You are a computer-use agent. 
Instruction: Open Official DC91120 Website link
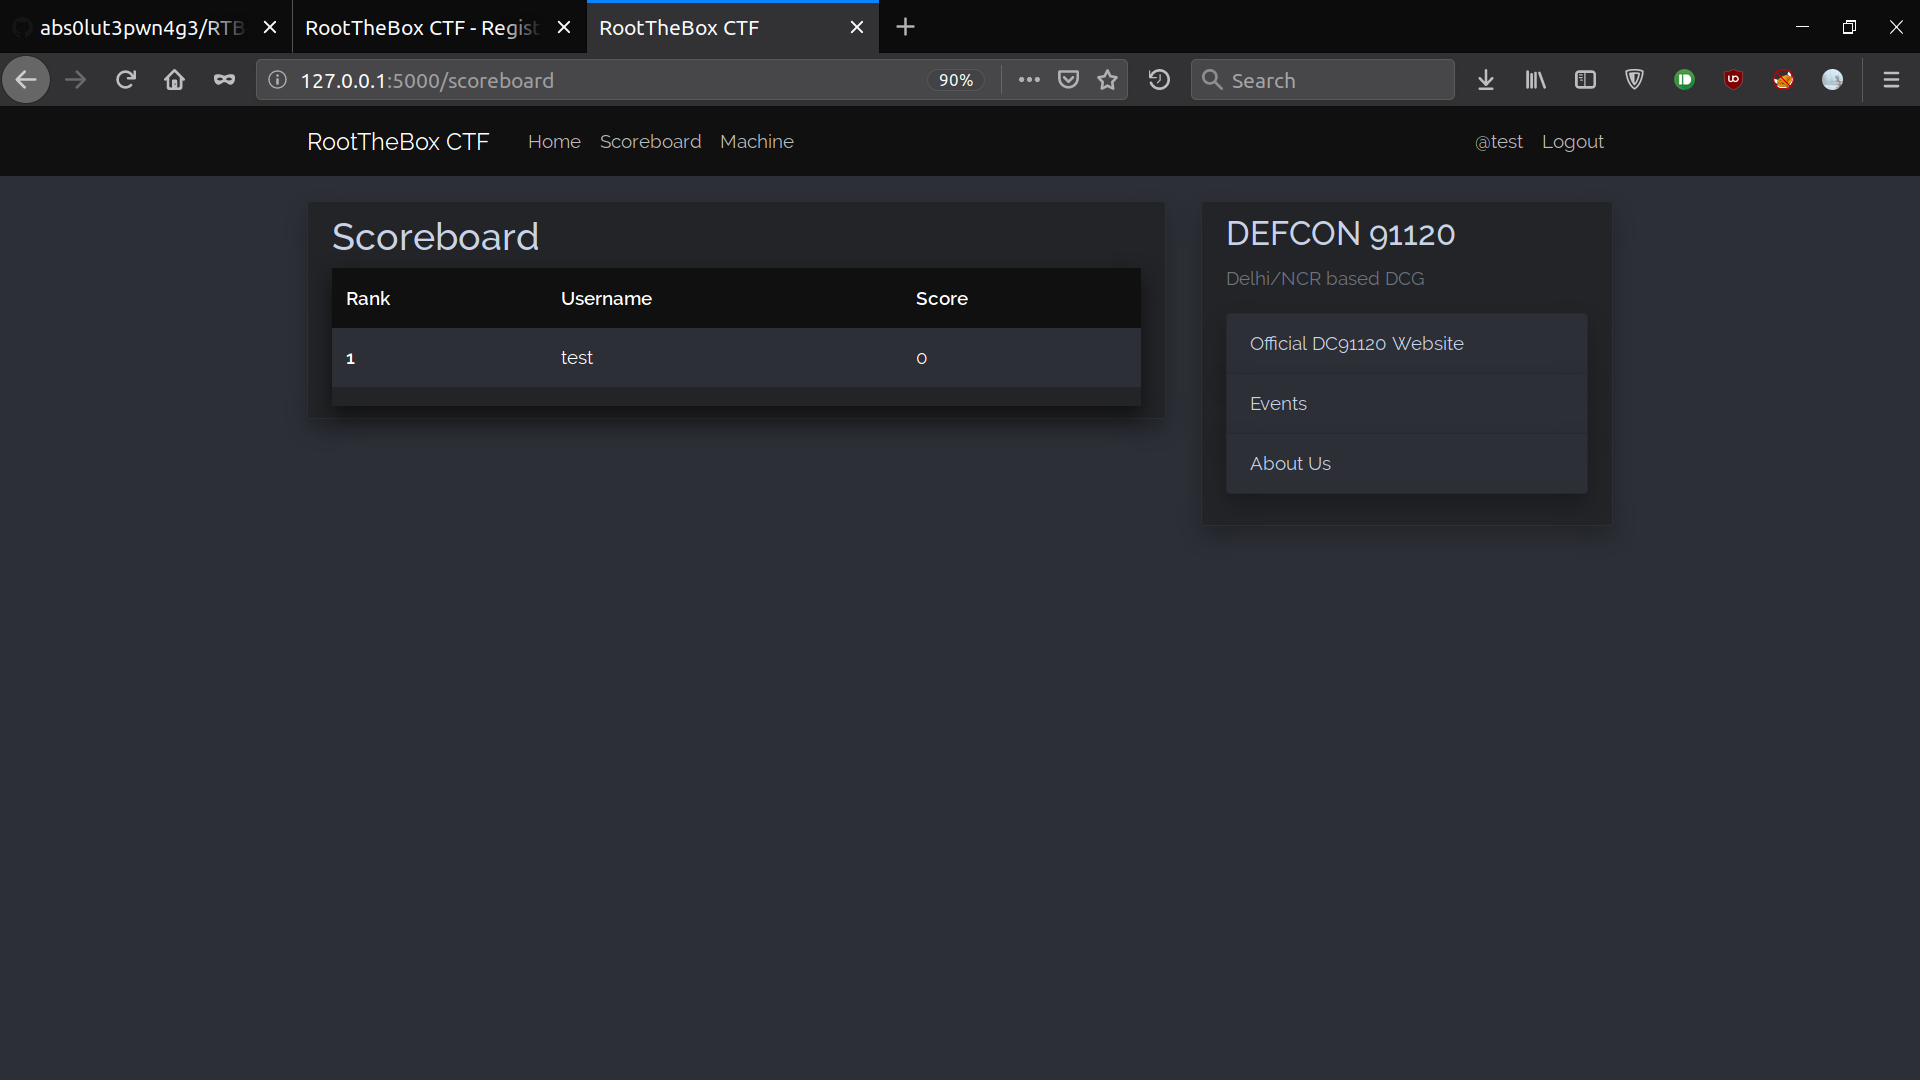[x=1356, y=344]
